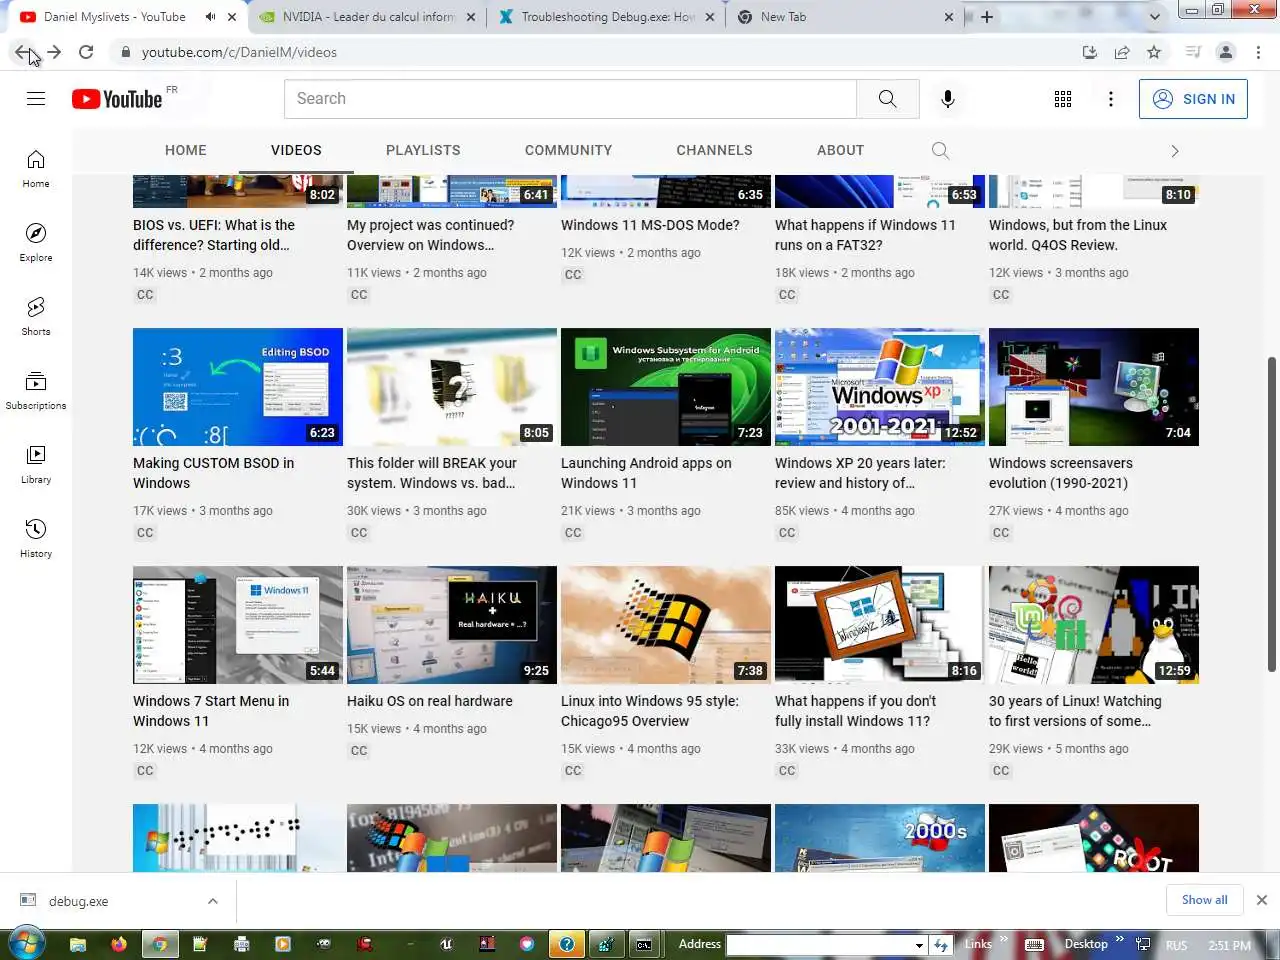
Task: Go forward with browser forward arrow
Action: tap(54, 52)
